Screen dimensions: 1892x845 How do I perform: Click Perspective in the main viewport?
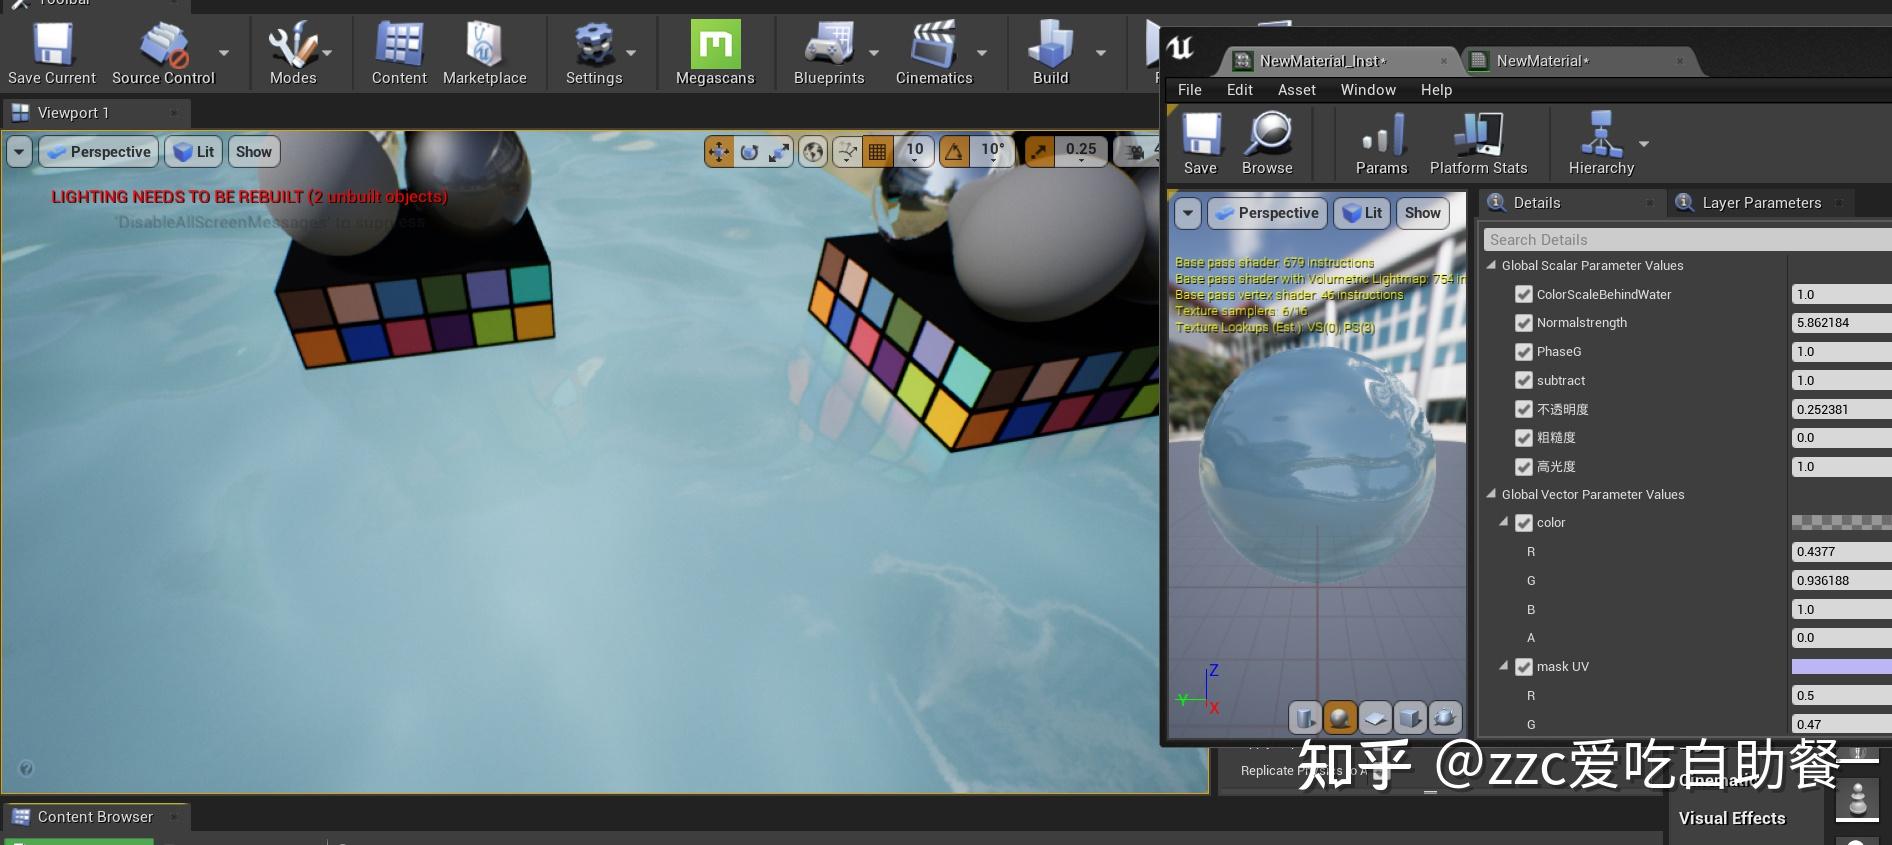[x=99, y=152]
